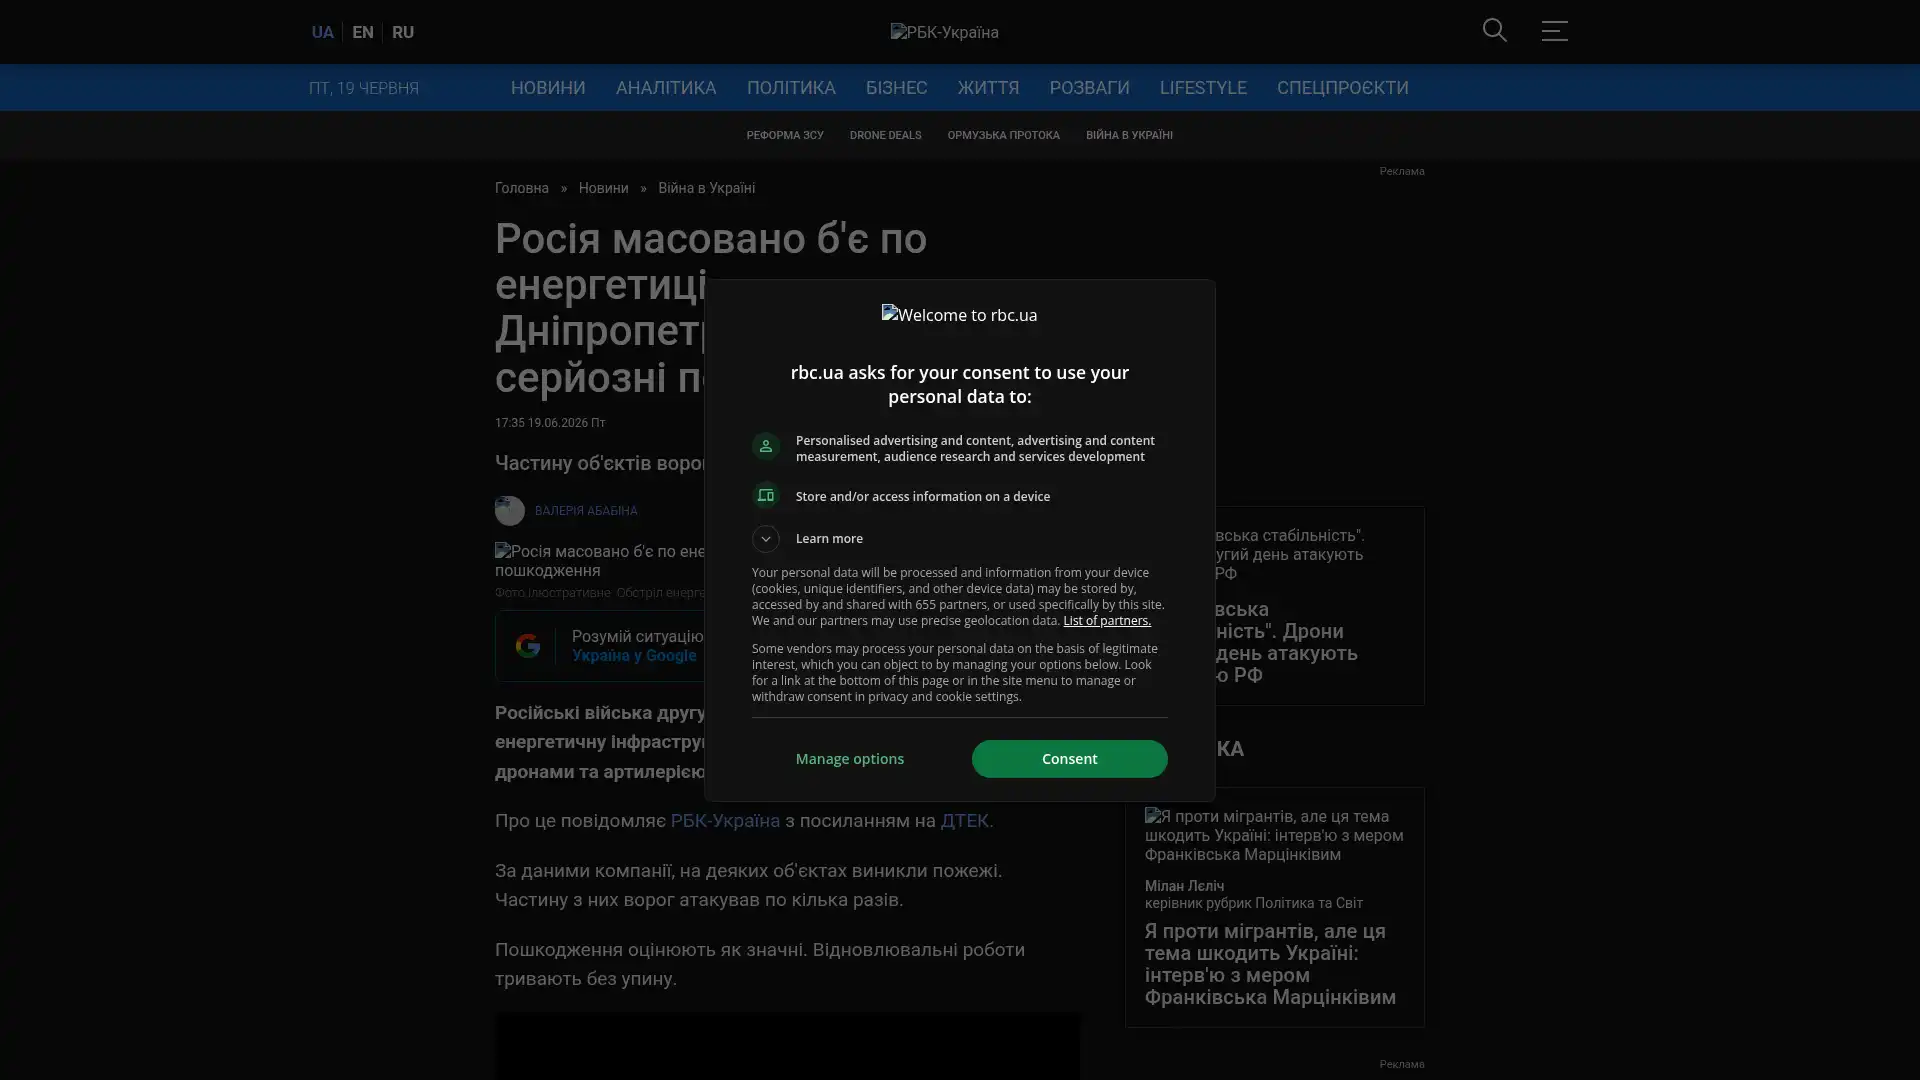Open the АНАЛІТИКА menu item
1920x1080 pixels.
click(666, 88)
